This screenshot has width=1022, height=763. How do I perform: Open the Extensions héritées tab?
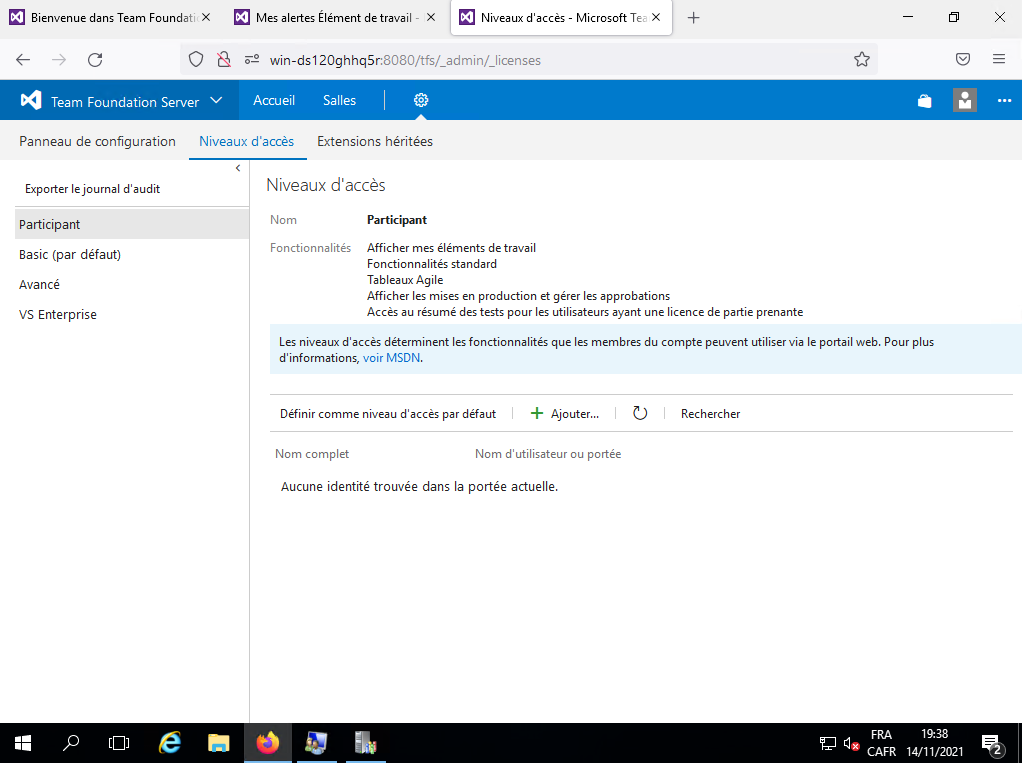pos(375,142)
